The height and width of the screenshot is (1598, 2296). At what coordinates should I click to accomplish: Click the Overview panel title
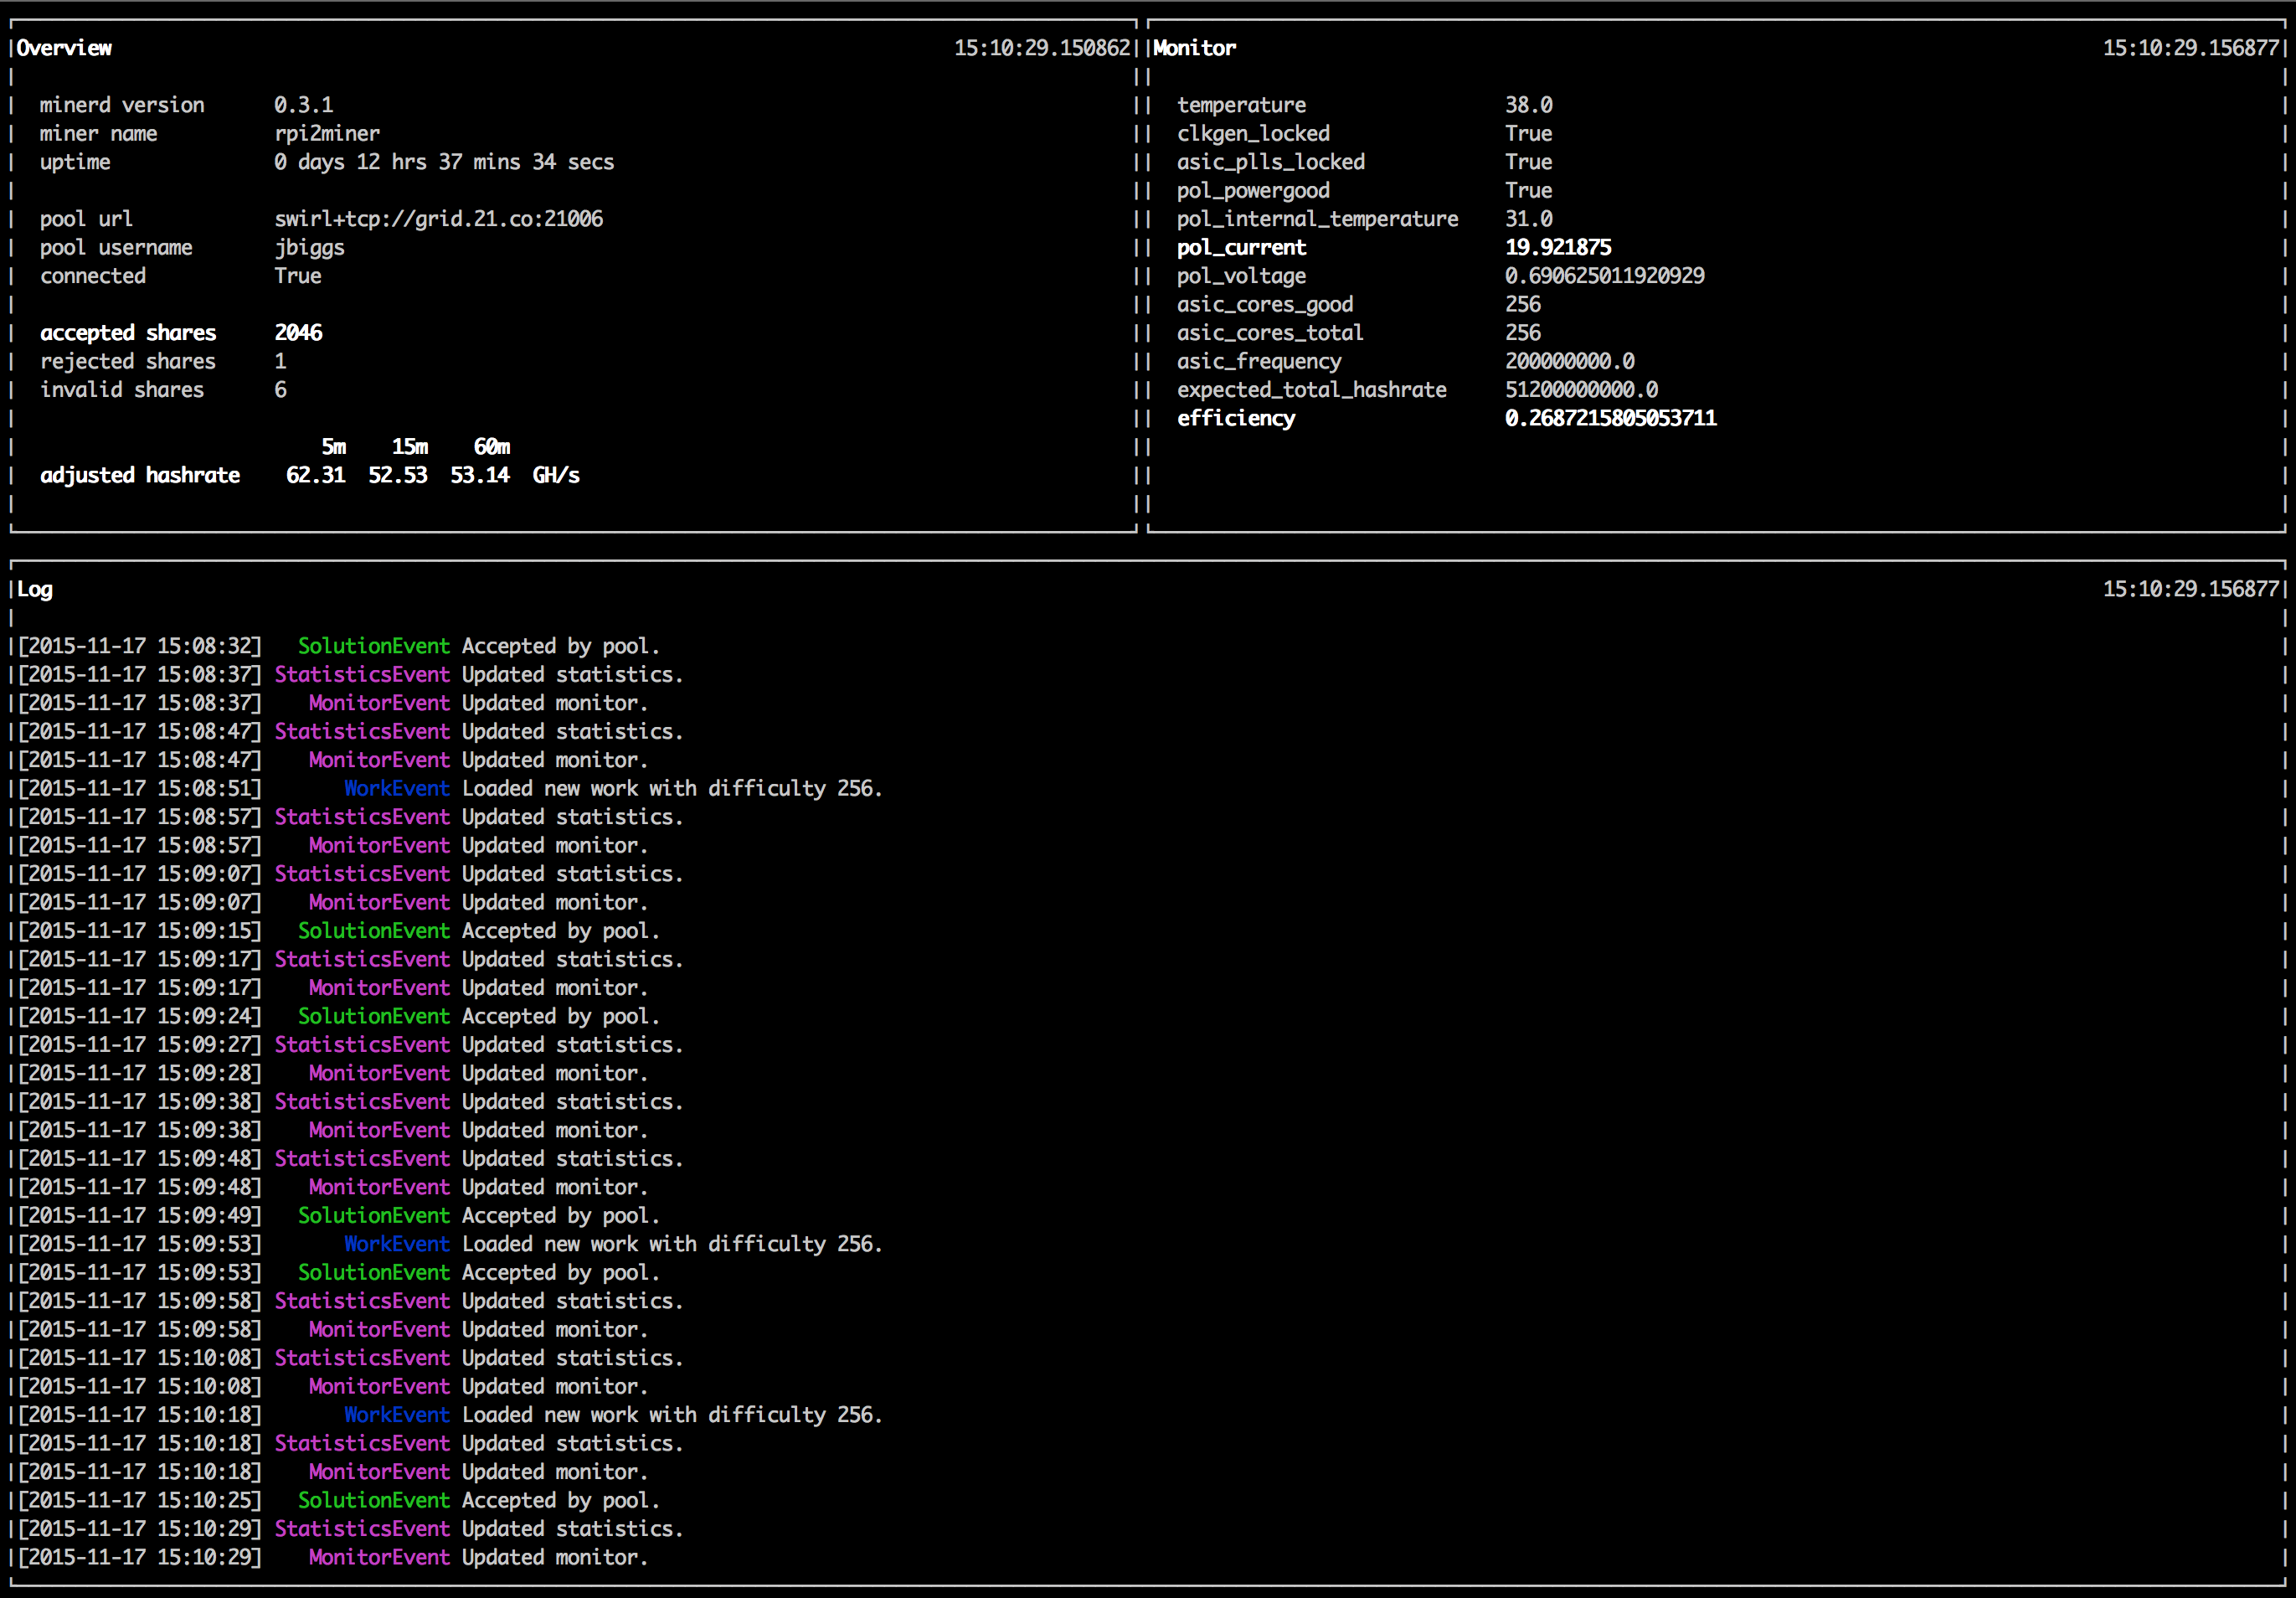click(64, 48)
